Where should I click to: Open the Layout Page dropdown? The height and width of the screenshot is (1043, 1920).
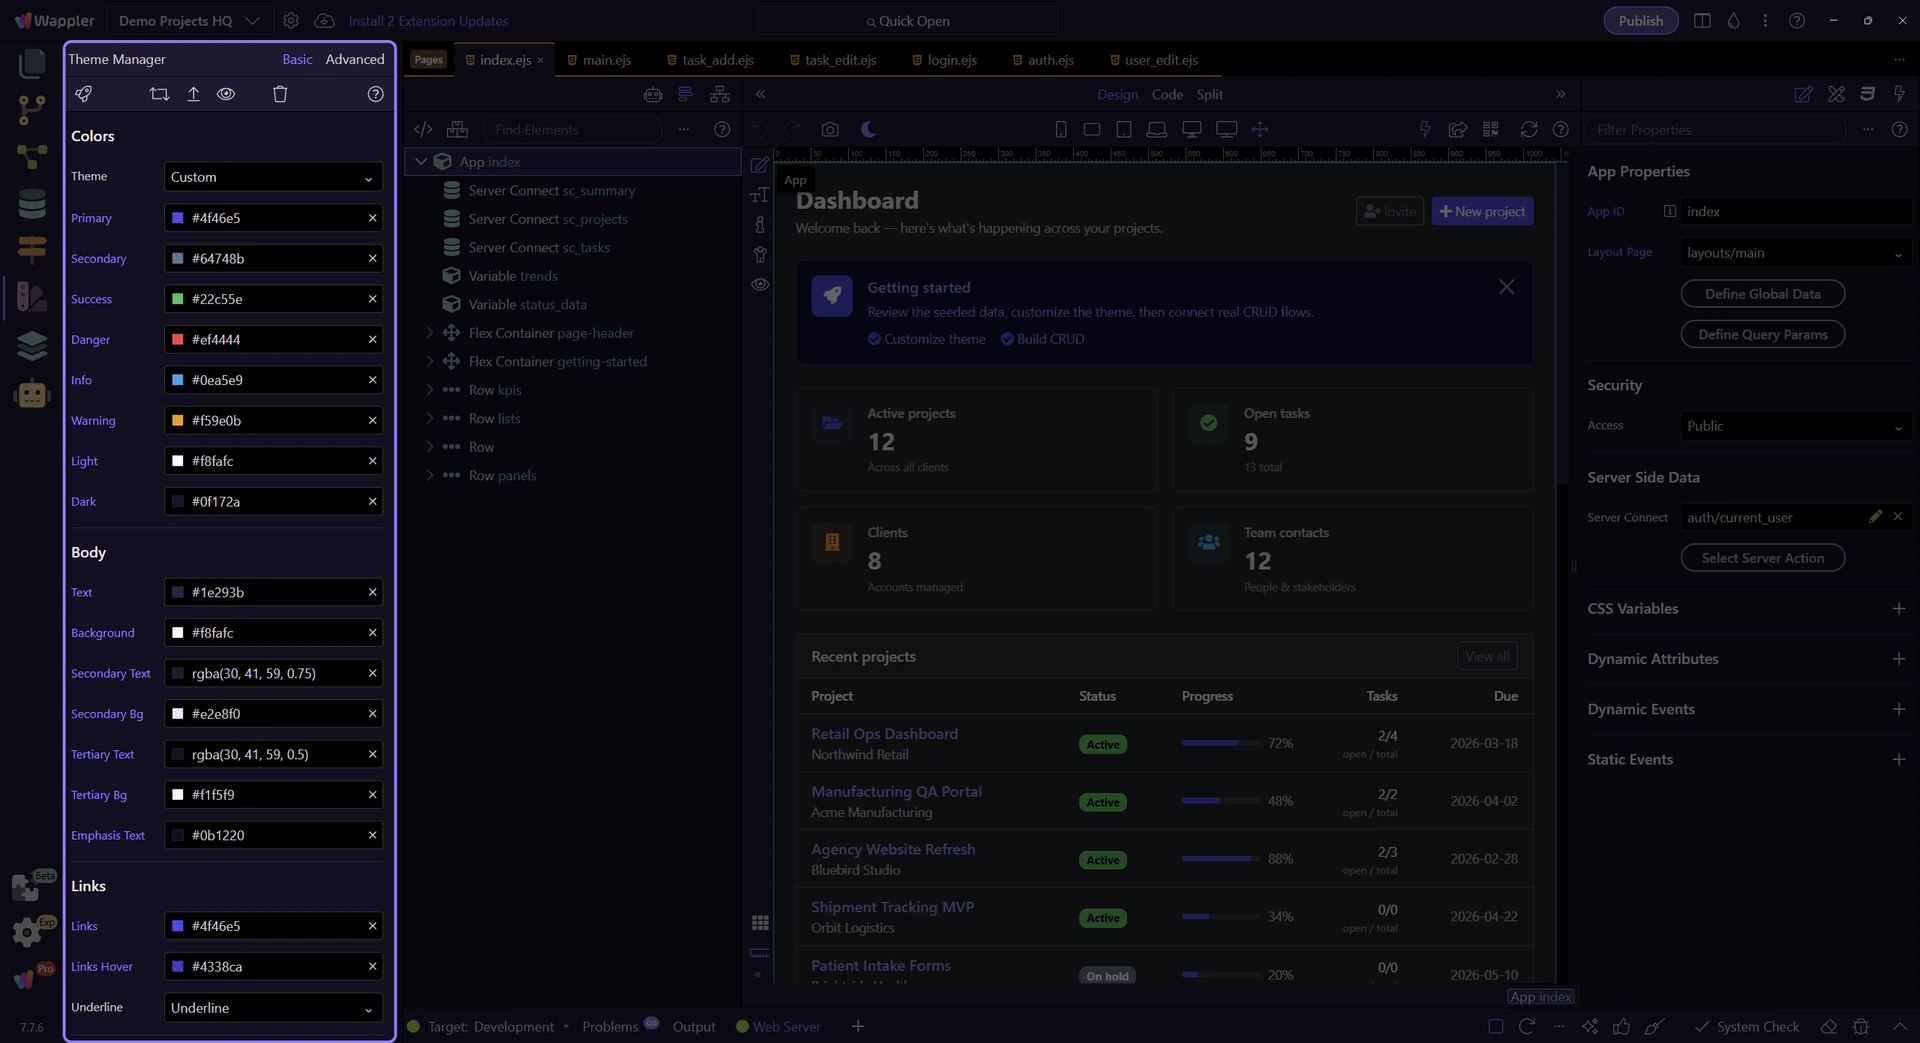click(1794, 253)
